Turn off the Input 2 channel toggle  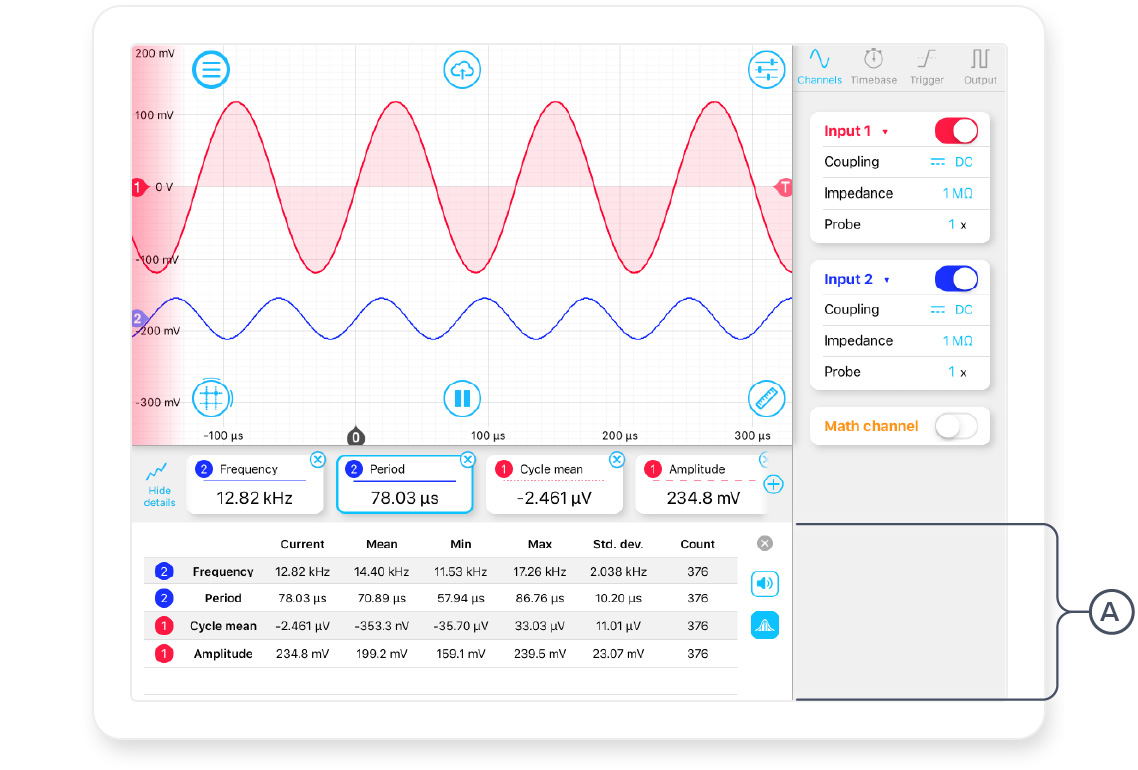point(955,279)
